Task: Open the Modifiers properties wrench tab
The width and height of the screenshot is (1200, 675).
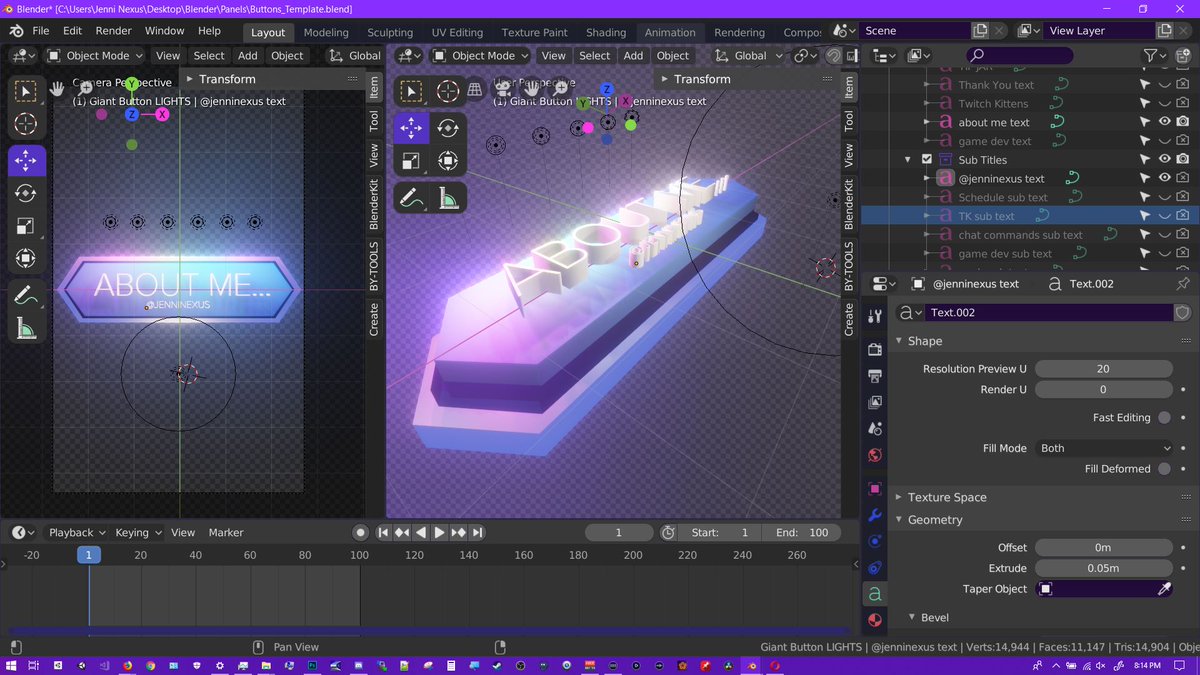Action: coord(875,516)
